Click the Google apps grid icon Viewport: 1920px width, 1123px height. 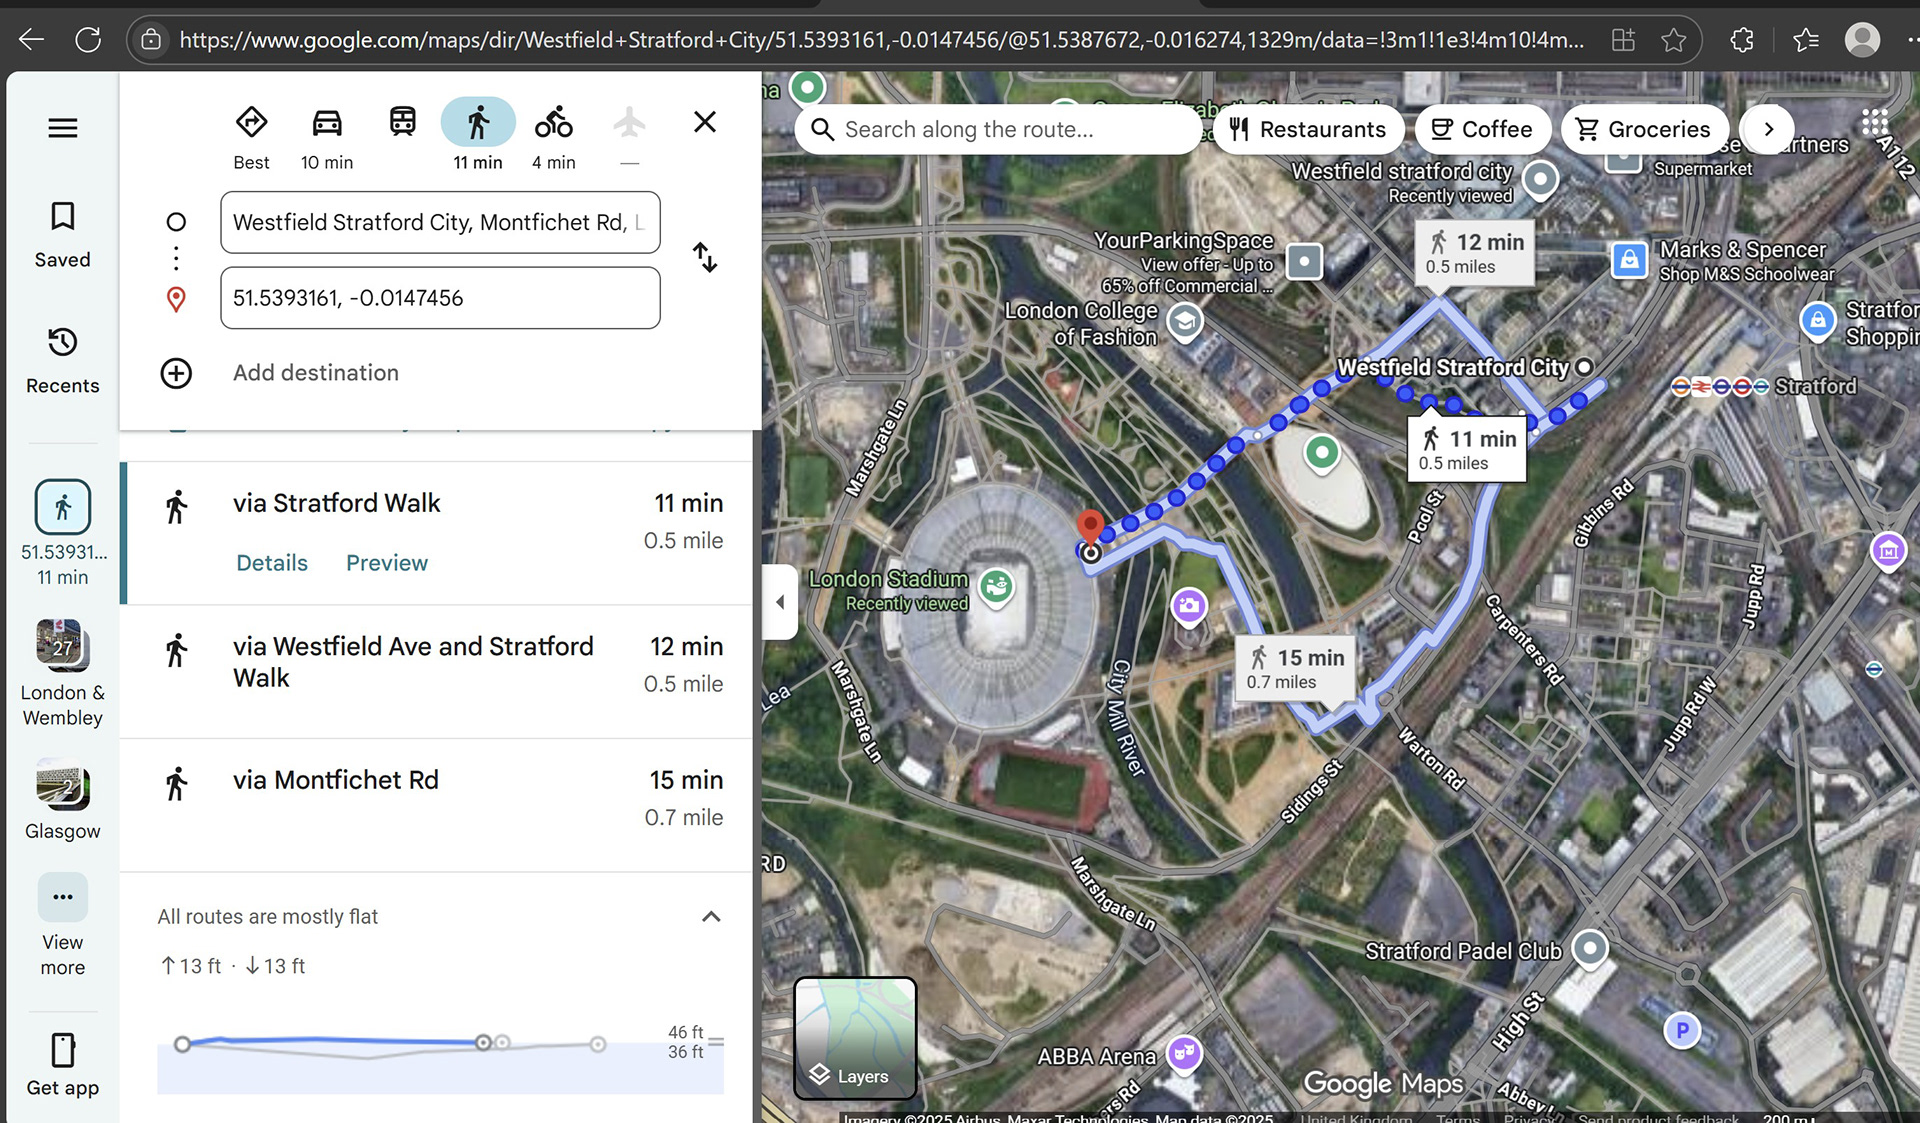click(1875, 123)
